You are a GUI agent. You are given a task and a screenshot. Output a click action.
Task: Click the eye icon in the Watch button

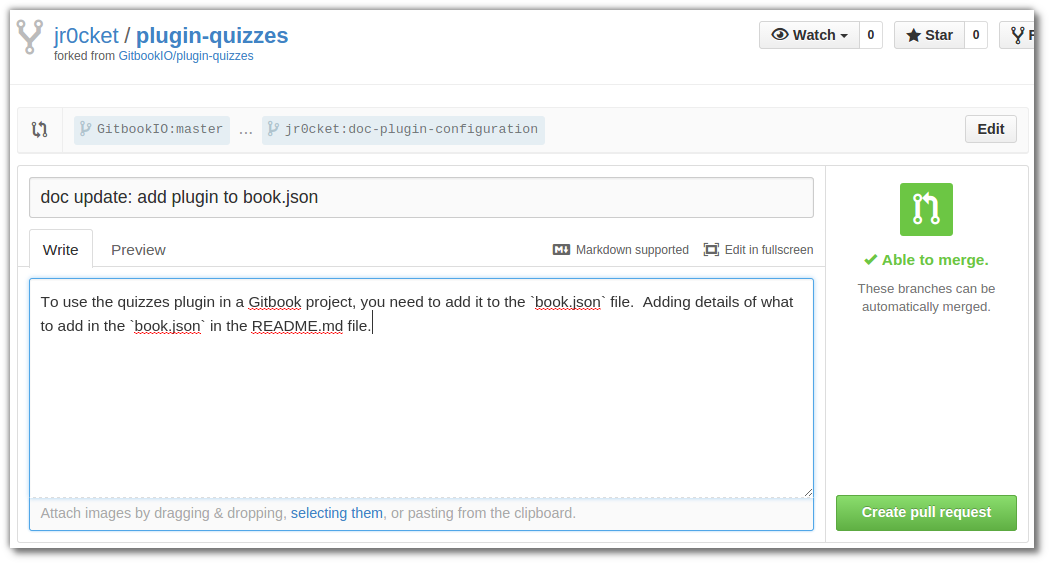pos(779,34)
